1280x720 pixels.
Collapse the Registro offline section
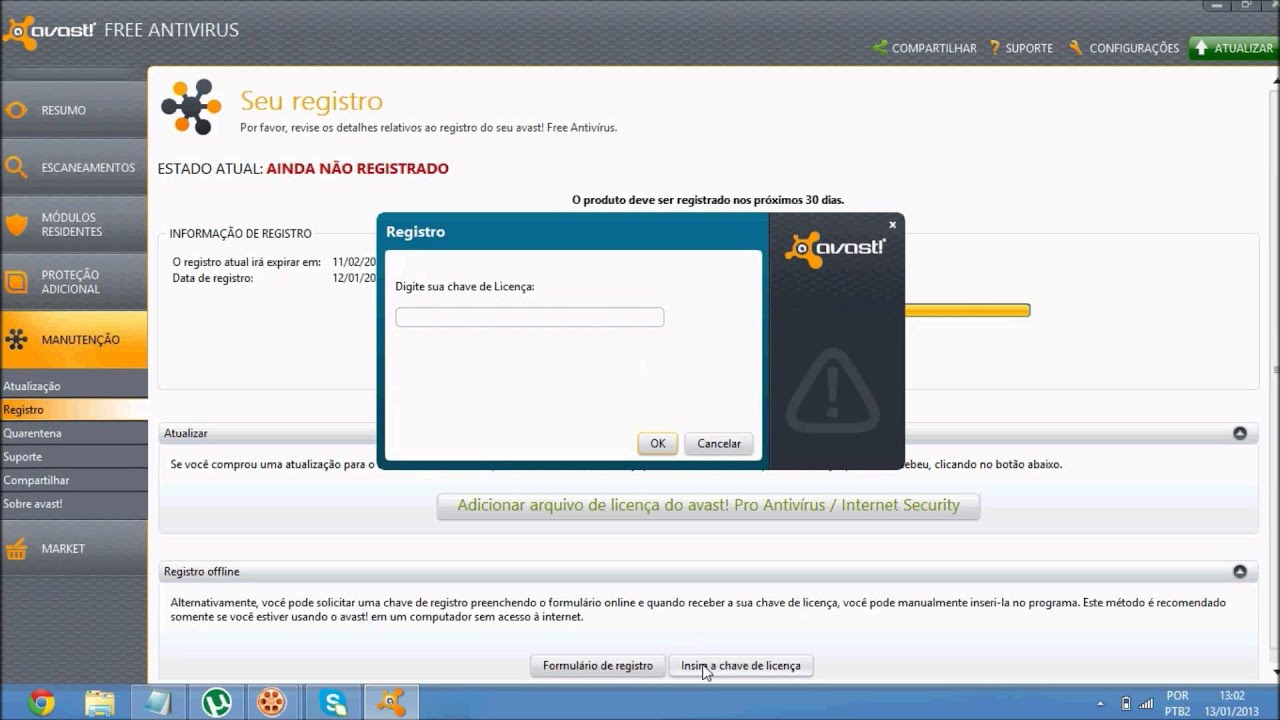[x=1240, y=572]
